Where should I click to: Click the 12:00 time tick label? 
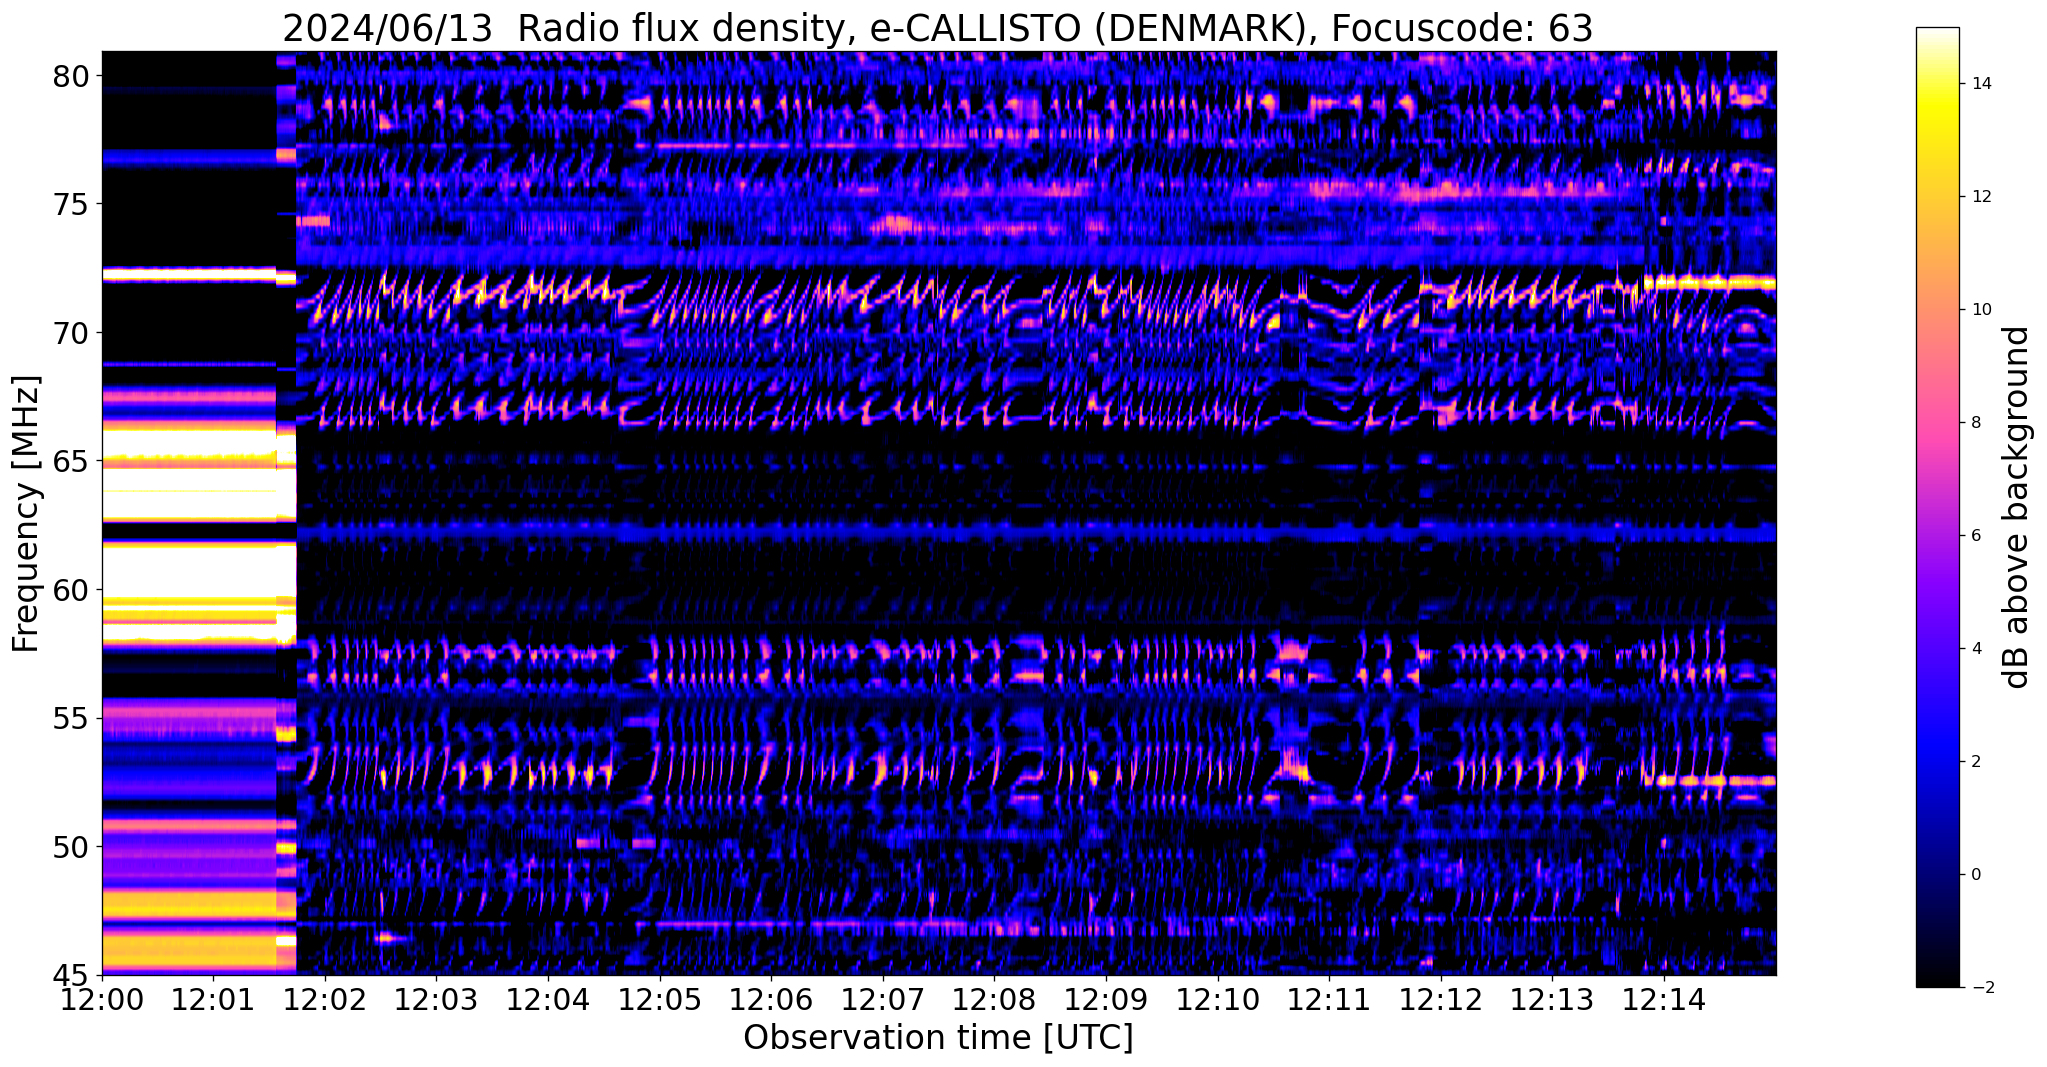click(x=102, y=999)
